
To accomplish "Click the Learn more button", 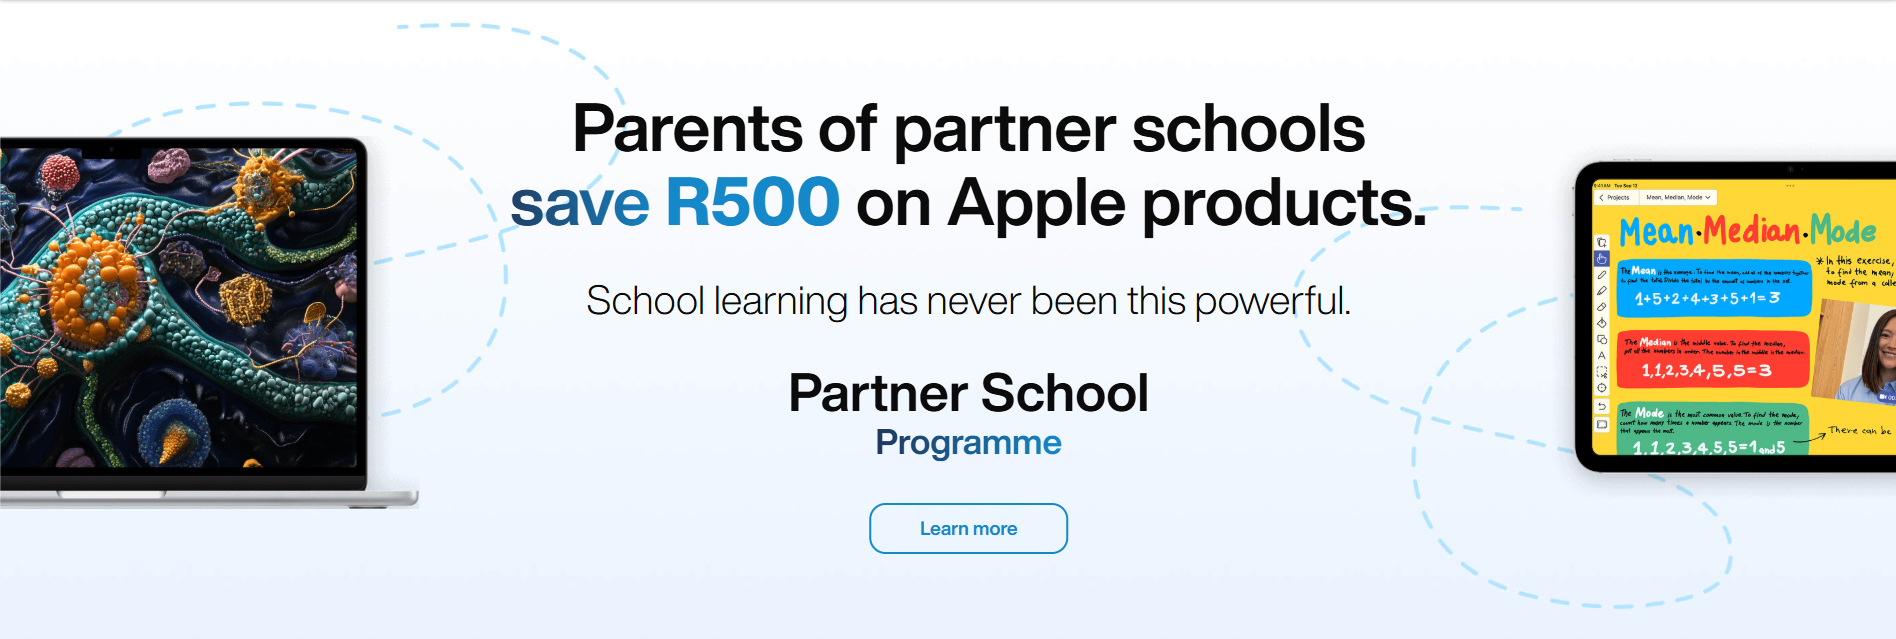I will click(x=968, y=528).
